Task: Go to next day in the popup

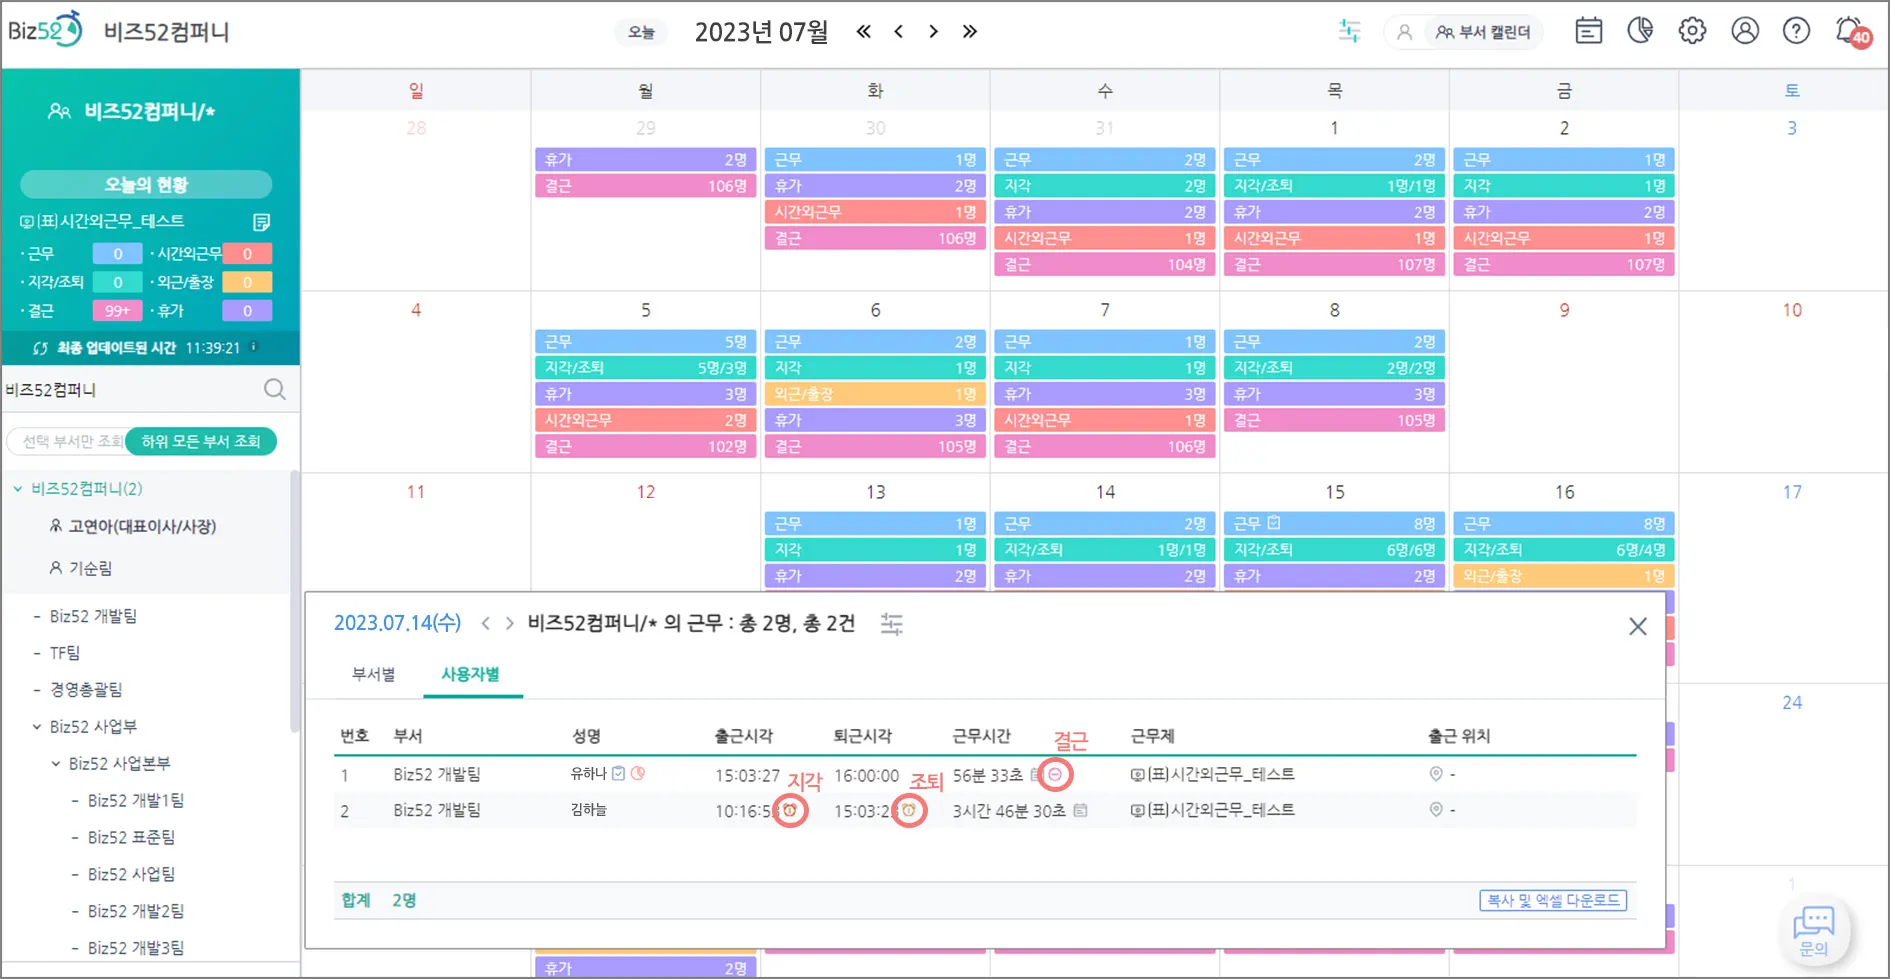Action: tap(510, 623)
